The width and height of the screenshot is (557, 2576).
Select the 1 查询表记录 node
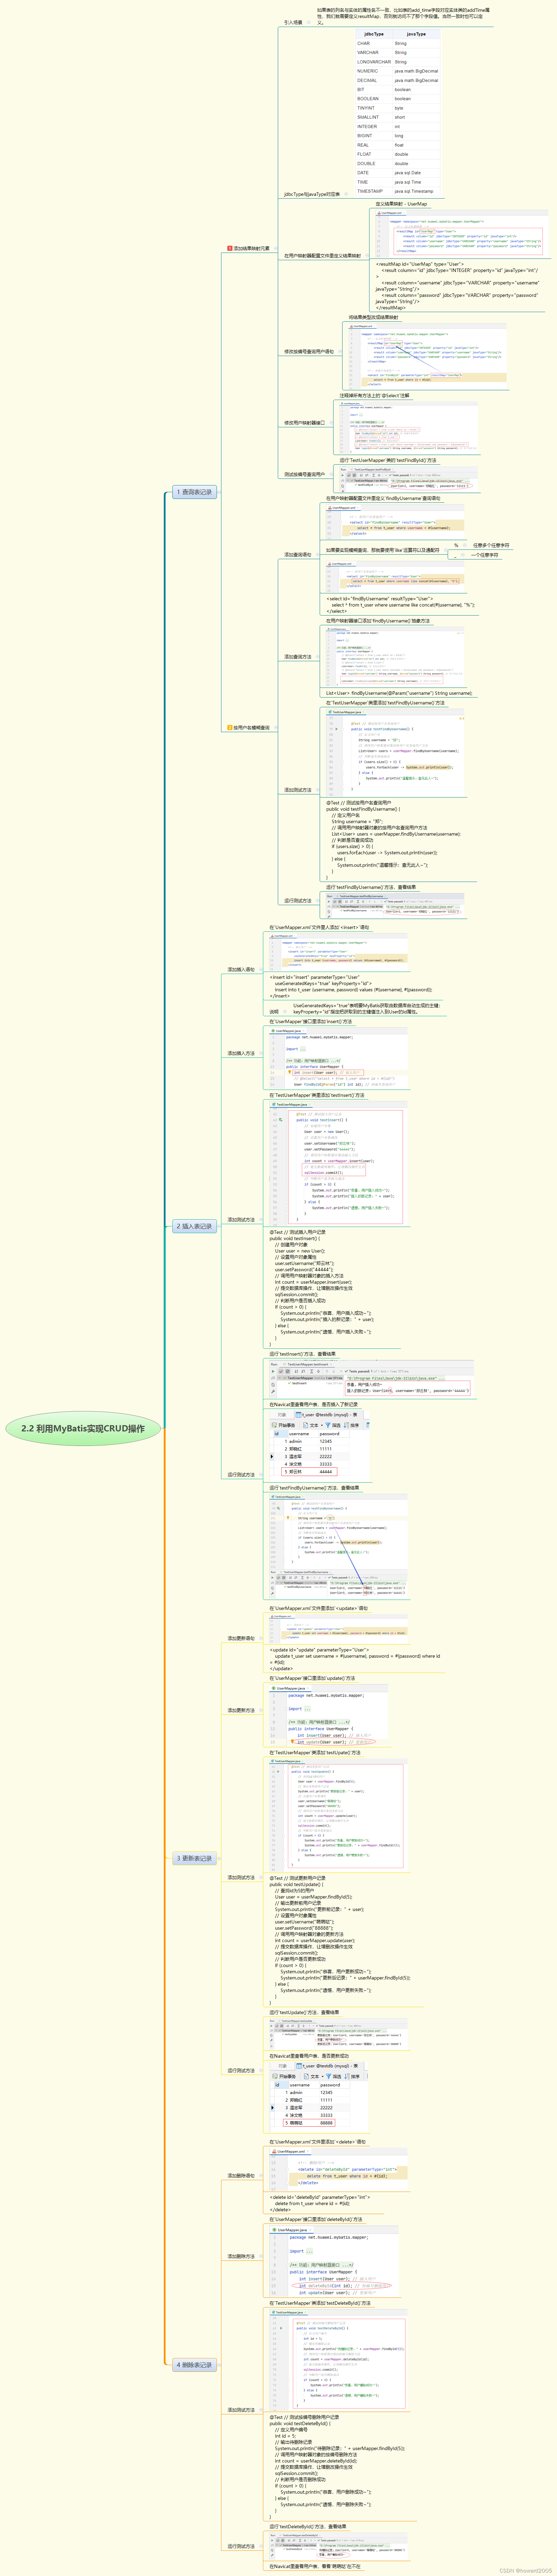click(194, 492)
